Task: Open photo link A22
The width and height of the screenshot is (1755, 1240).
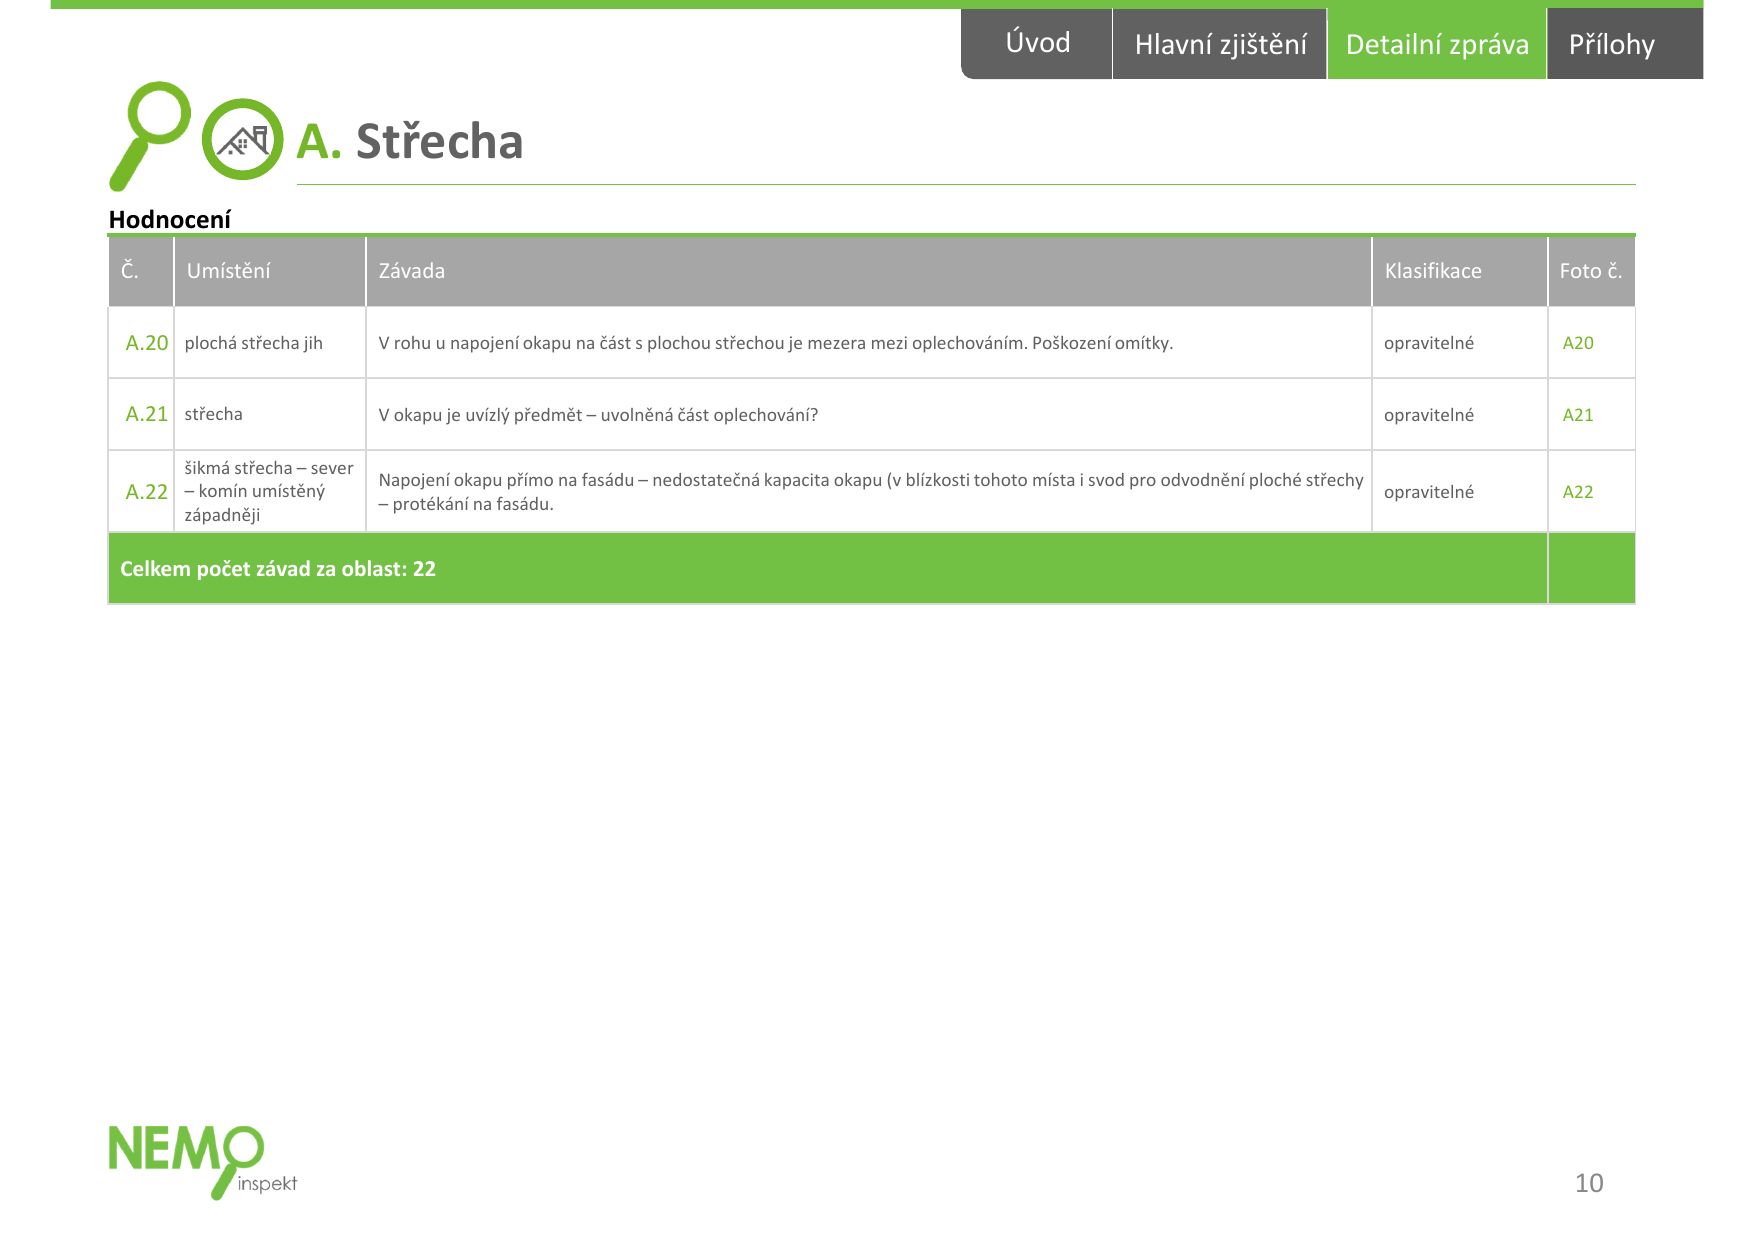Action: pyautogui.click(x=1578, y=492)
